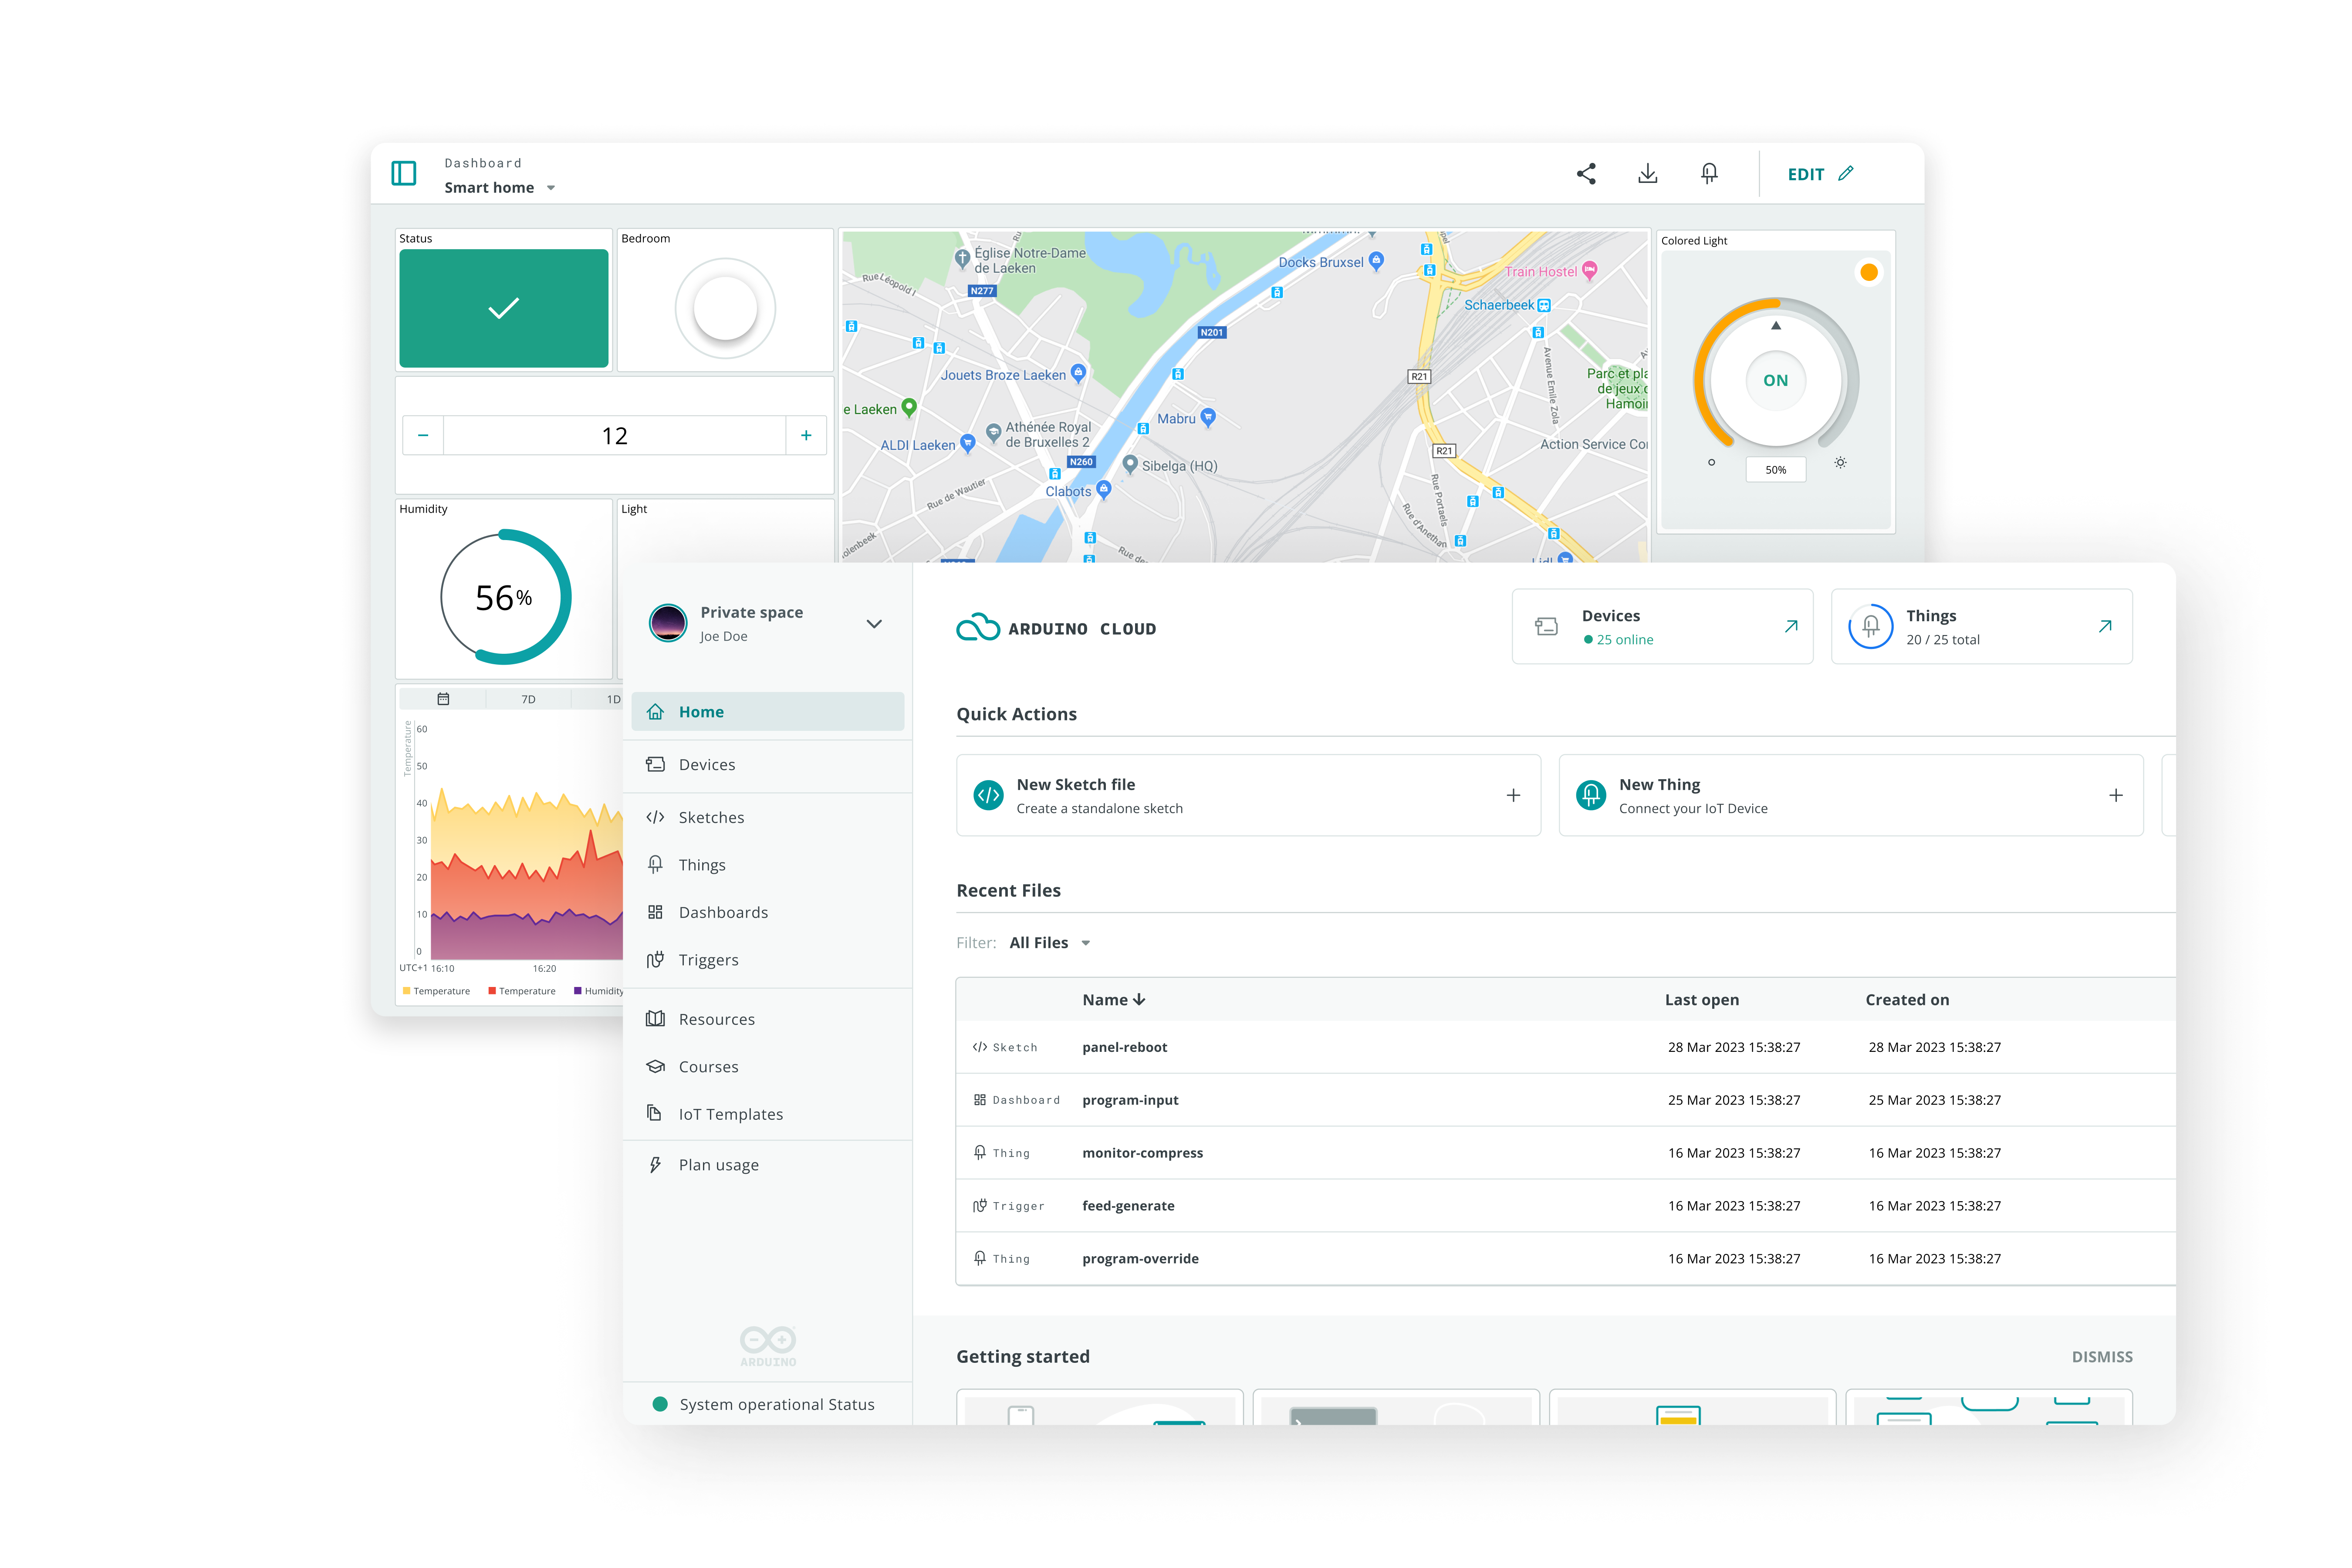
Task: Click the Thing bulb icon in dashboard header
Action: pyautogui.click(x=1710, y=173)
